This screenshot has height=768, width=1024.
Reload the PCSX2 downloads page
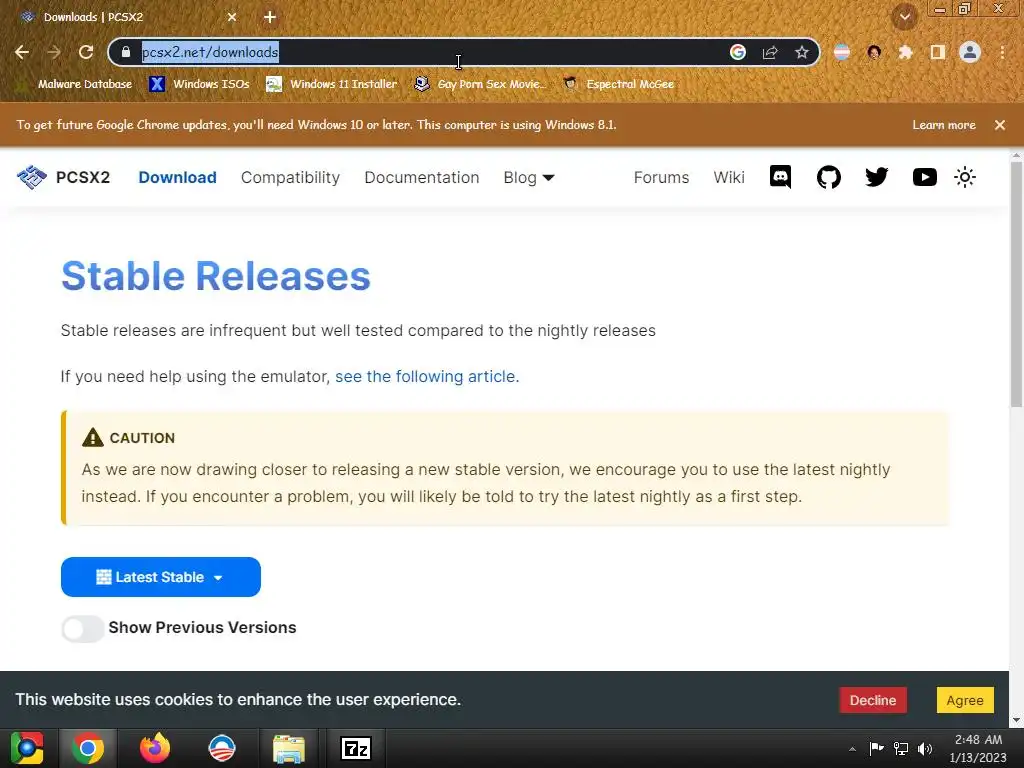click(86, 52)
